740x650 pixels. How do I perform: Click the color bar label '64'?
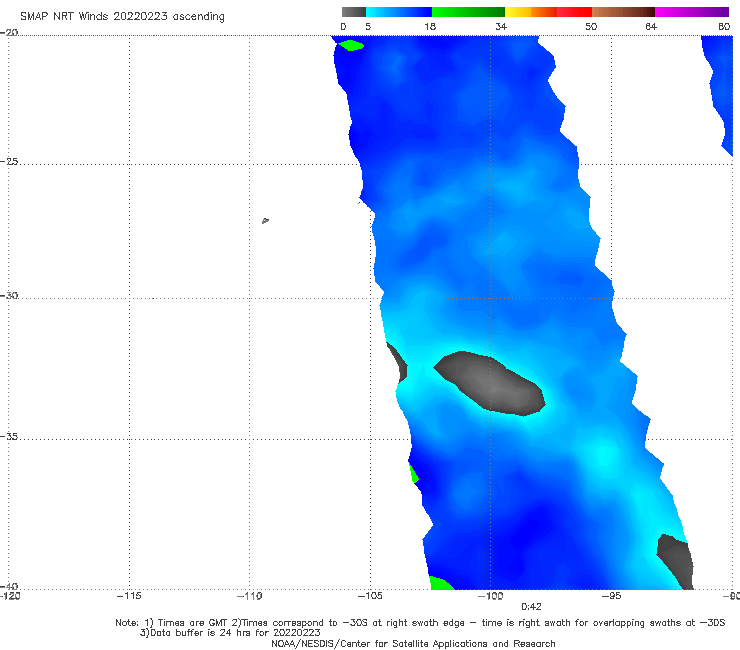coord(651,27)
